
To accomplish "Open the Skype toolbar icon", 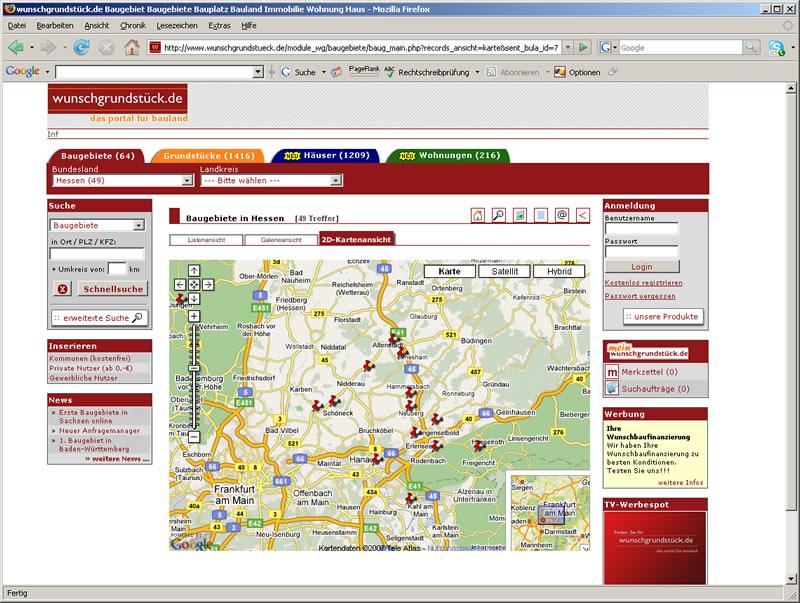I will tap(777, 48).
